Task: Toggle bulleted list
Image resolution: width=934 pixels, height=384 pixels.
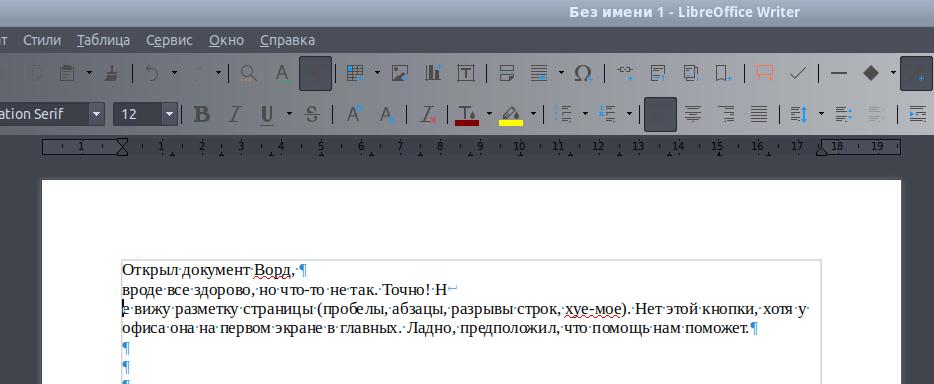Action: coord(563,114)
